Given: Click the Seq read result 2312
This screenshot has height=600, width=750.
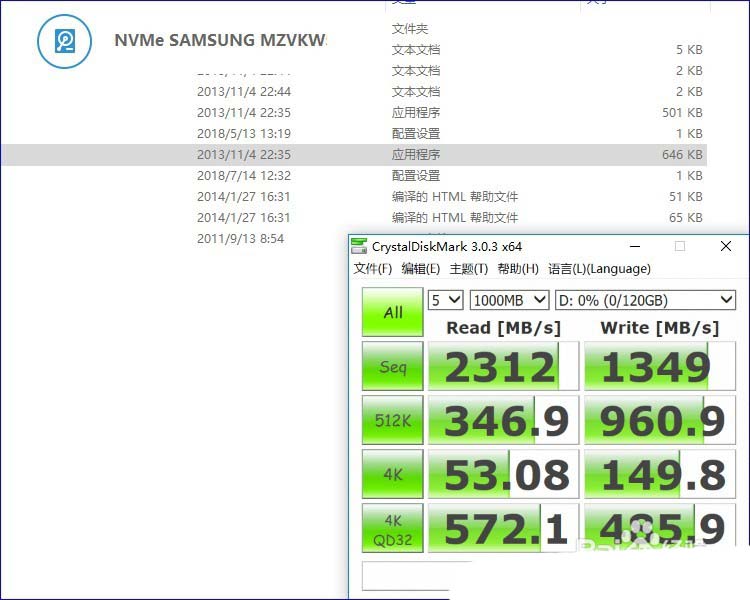Looking at the screenshot, I should 503,367.
